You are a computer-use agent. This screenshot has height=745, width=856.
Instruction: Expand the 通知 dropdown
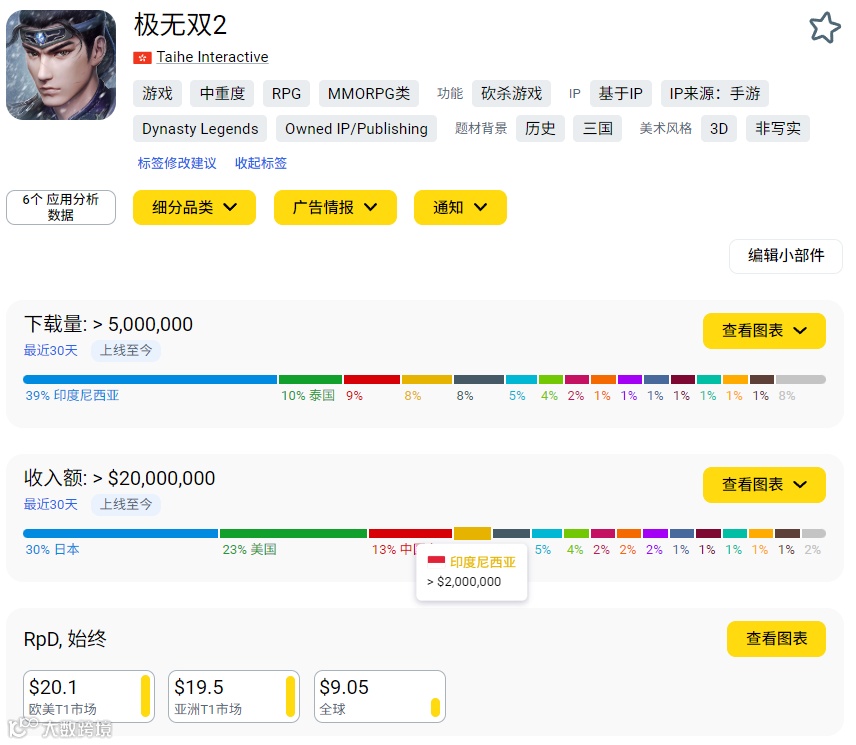pos(460,207)
